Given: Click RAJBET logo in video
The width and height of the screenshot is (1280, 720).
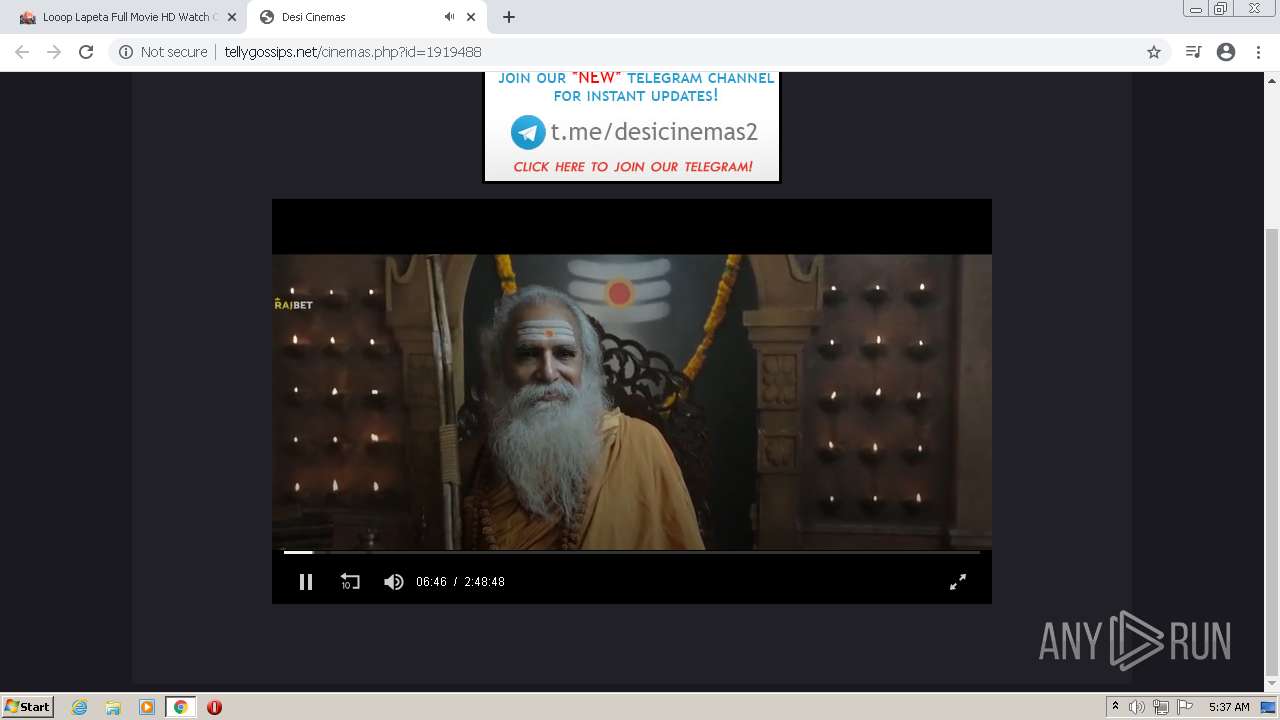Looking at the screenshot, I should 293,304.
